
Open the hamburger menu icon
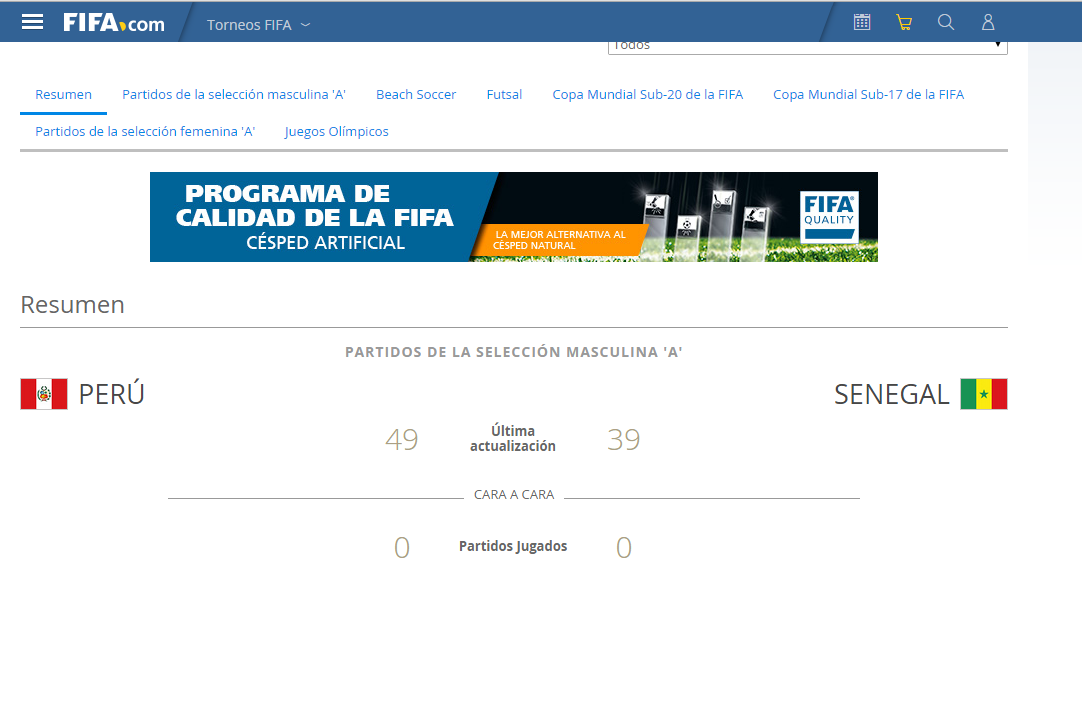coord(32,22)
